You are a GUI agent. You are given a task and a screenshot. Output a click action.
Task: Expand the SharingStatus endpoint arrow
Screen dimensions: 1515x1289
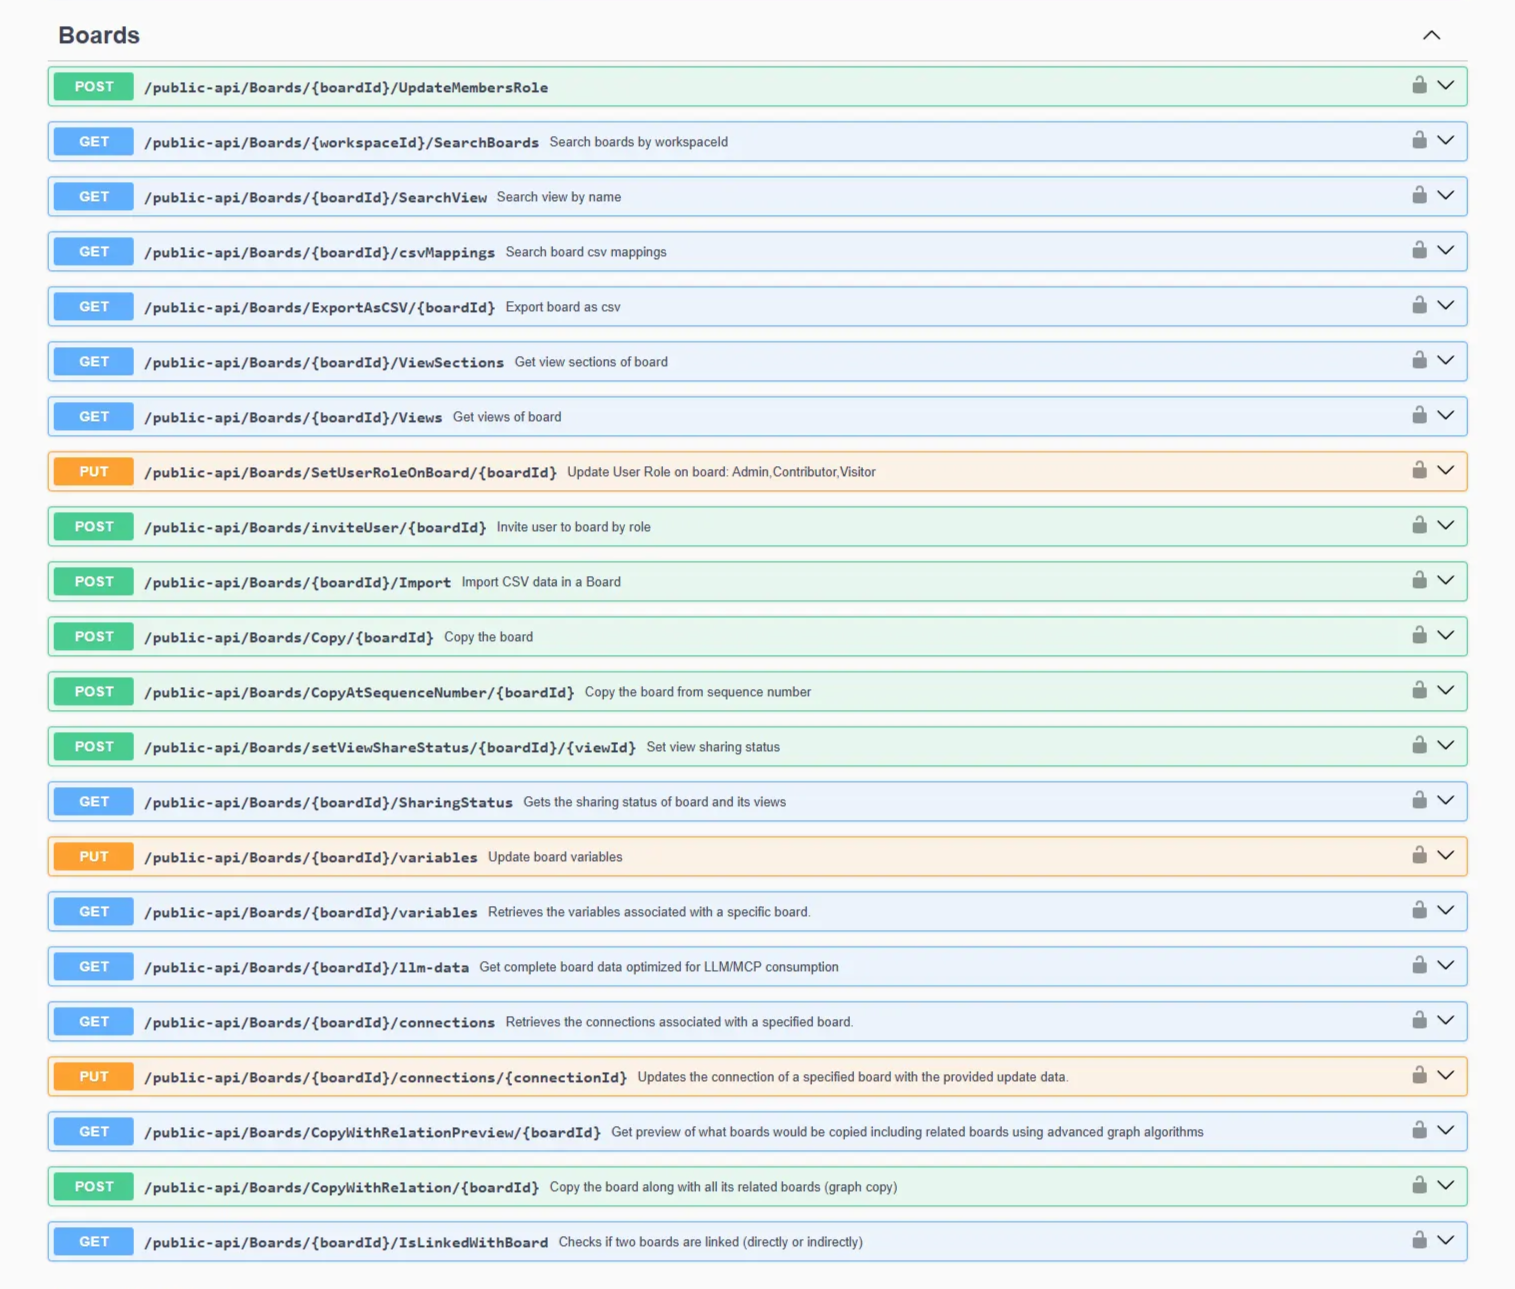[1445, 801]
